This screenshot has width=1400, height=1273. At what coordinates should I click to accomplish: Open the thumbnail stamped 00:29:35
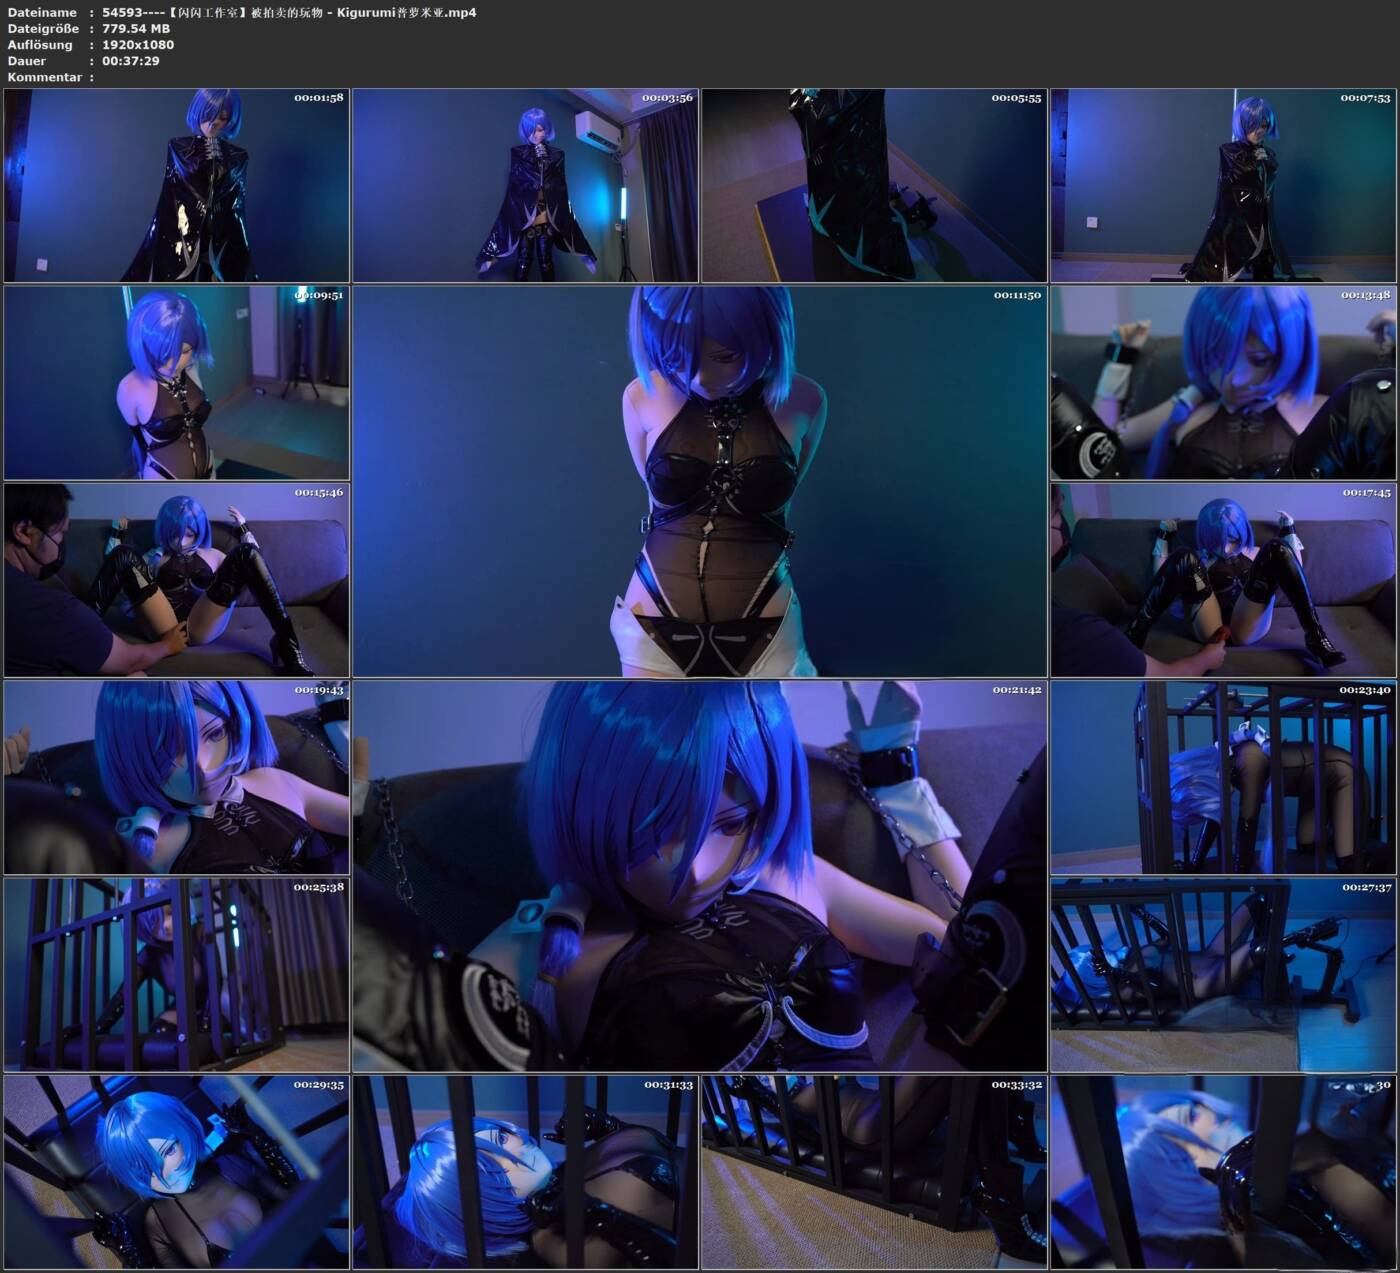pos(176,1173)
